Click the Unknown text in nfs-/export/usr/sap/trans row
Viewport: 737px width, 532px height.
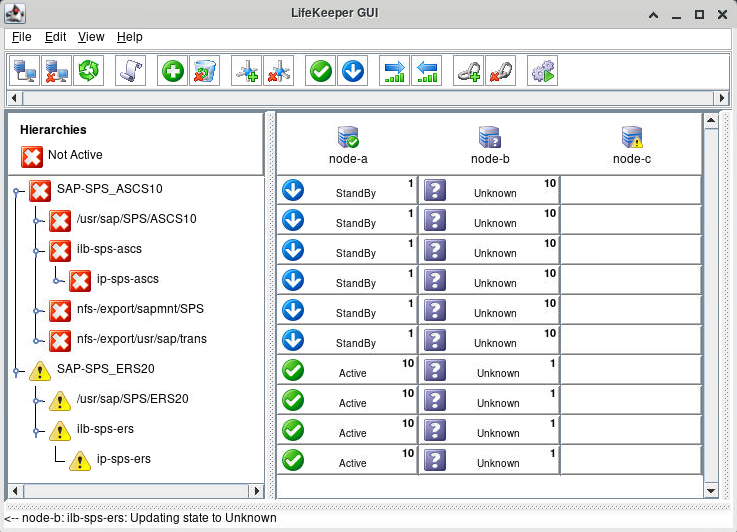click(x=495, y=343)
